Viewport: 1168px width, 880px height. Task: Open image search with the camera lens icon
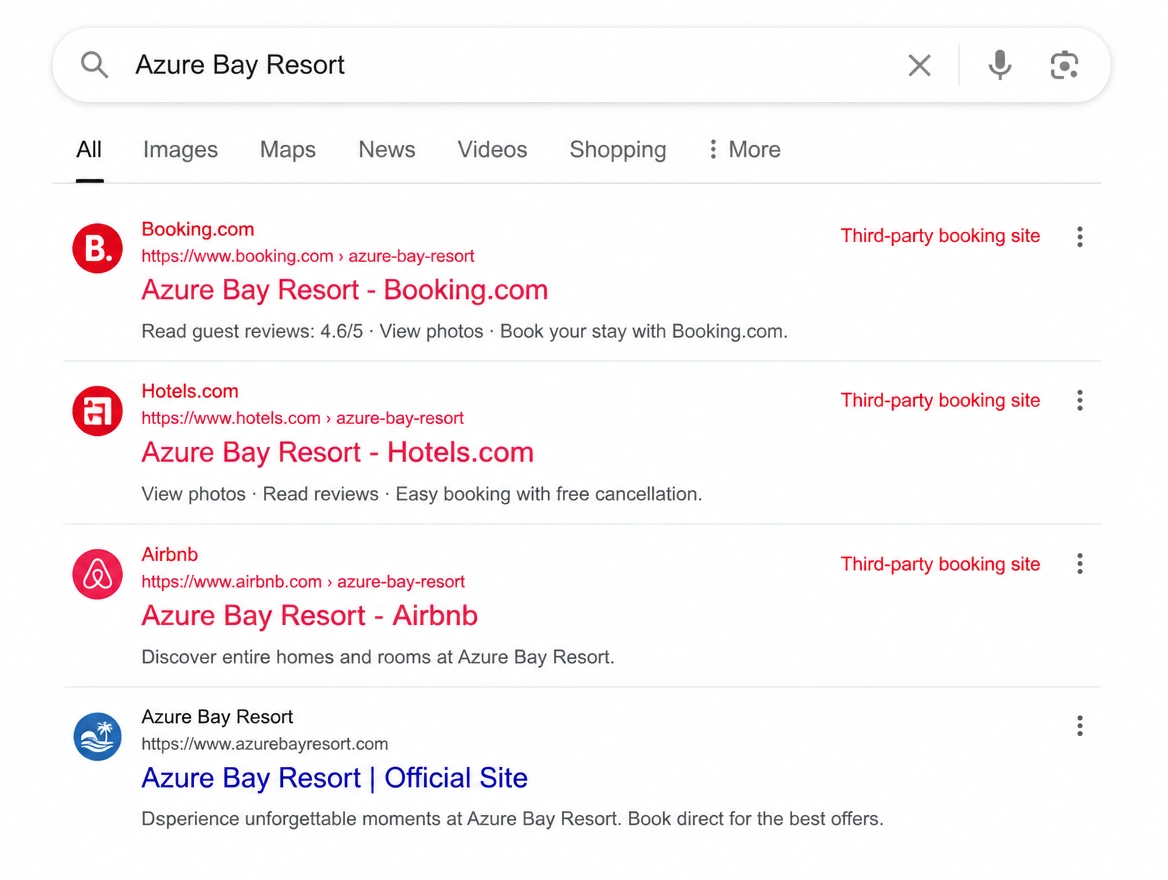pyautogui.click(x=1064, y=65)
